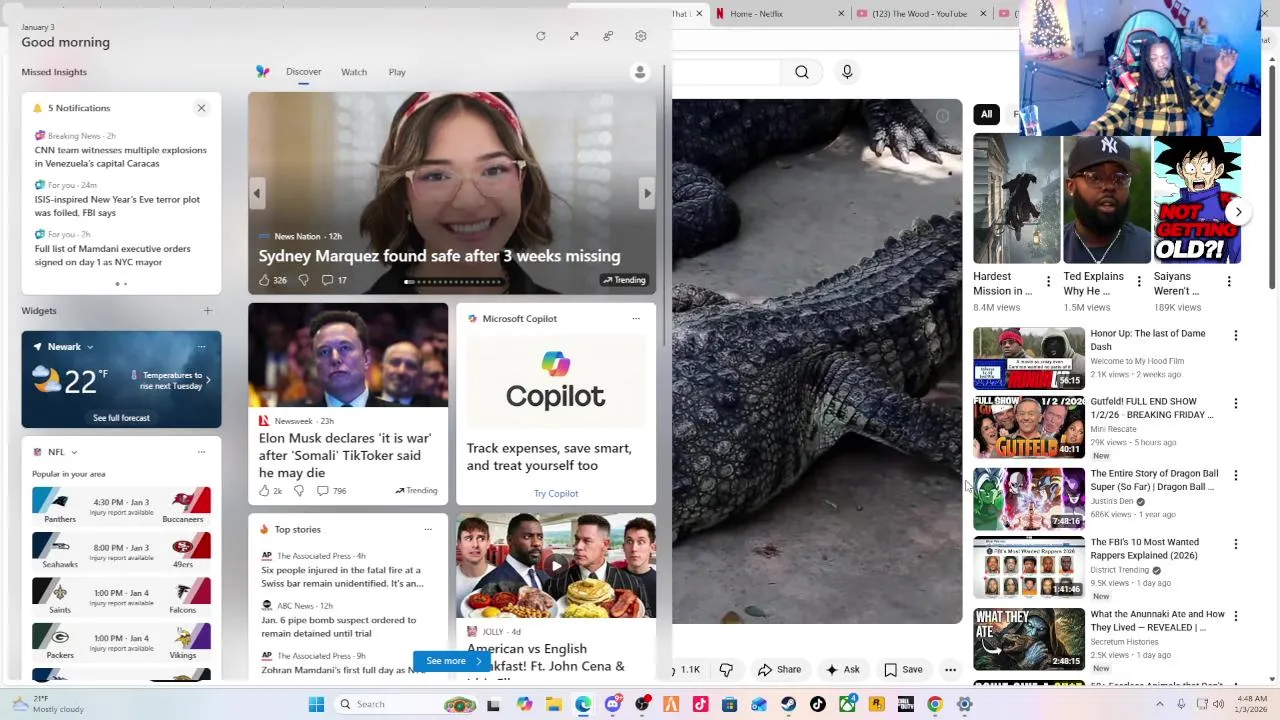Switch to Play tab
Viewport: 1280px width, 720px height.
tap(397, 72)
